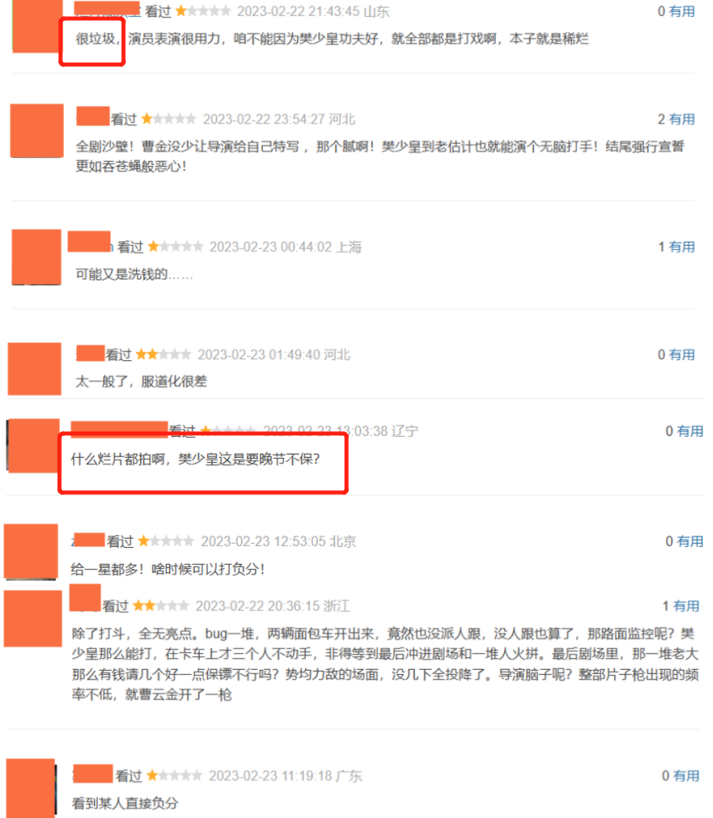Click the avatar of the Shandong reviewer

click(38, 26)
